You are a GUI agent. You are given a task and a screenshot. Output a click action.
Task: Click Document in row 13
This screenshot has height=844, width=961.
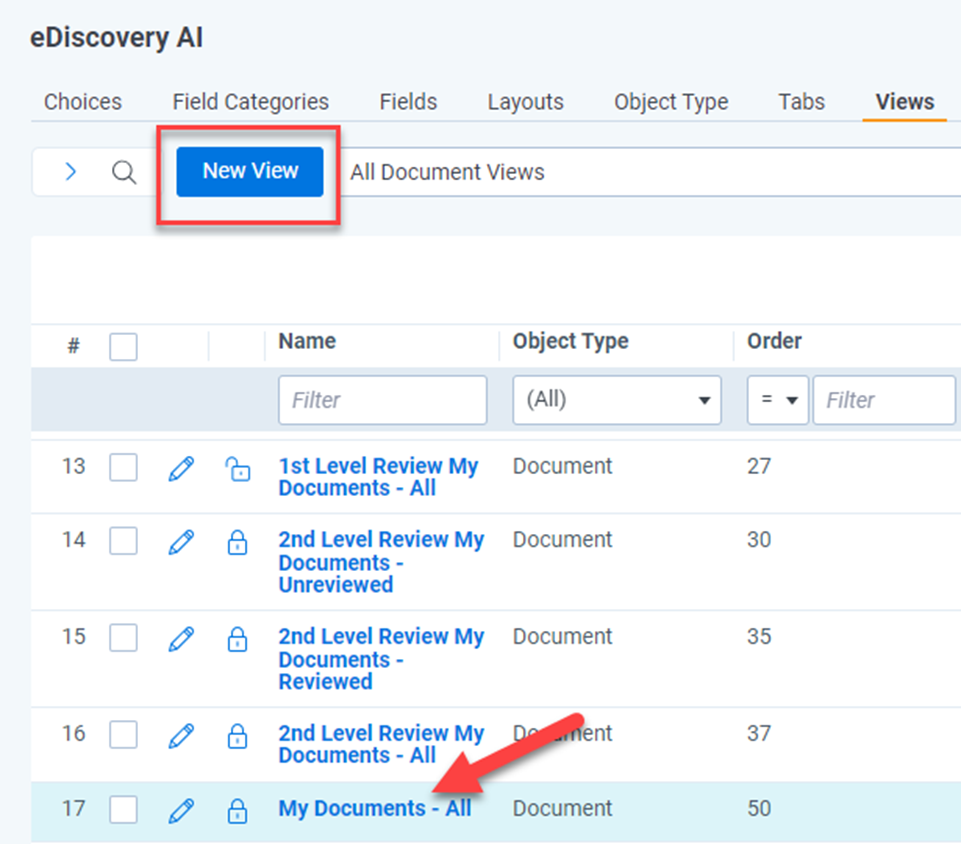[x=563, y=466]
